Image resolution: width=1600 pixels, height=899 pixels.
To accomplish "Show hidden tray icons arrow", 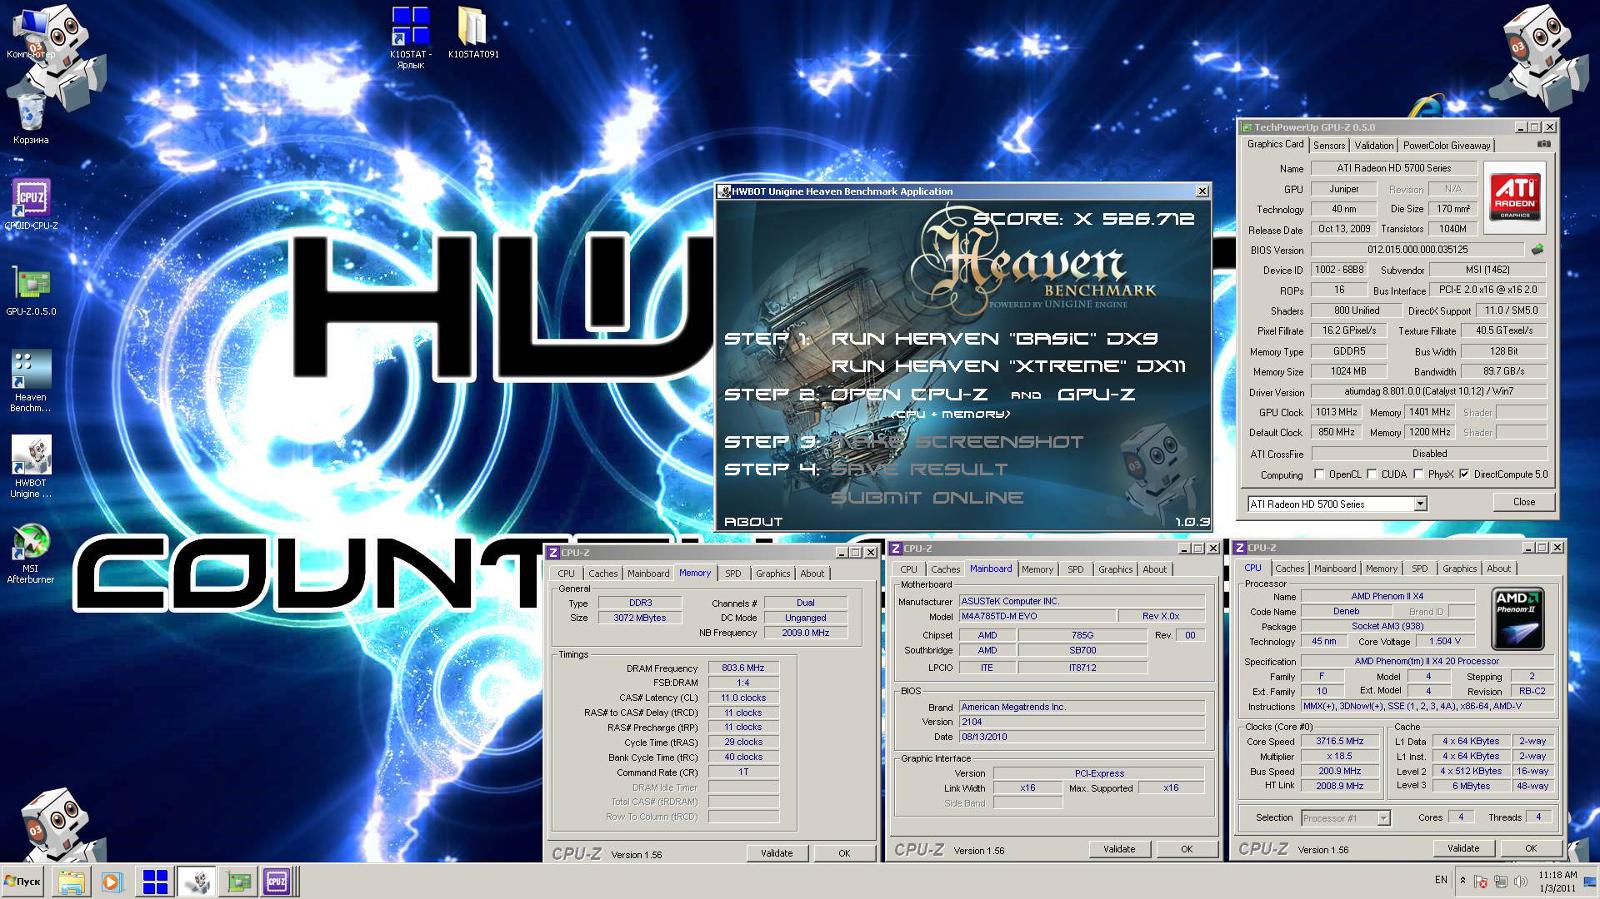I will [1463, 881].
